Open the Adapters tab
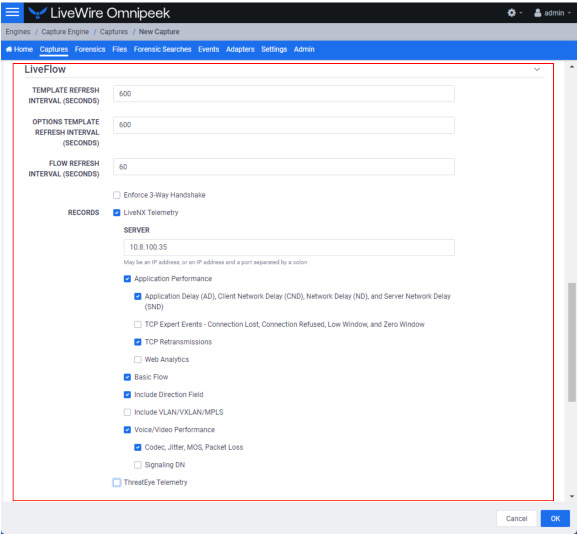 coord(240,49)
